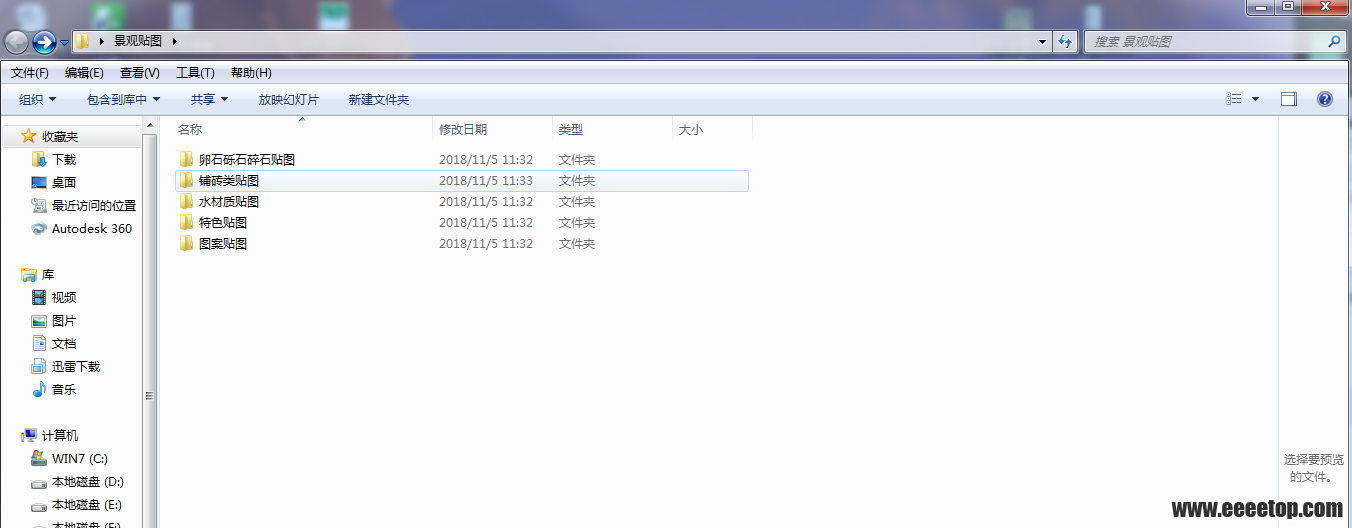Click the 铺砖类贴图 folder name
Screen dimensions: 1352x528
point(229,181)
